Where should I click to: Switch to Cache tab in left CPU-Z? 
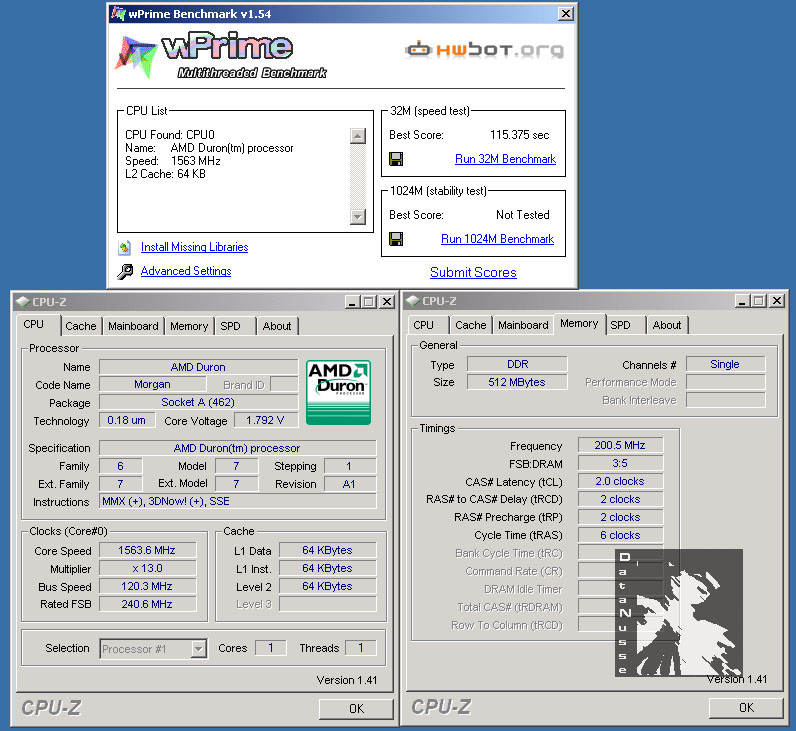(81, 326)
